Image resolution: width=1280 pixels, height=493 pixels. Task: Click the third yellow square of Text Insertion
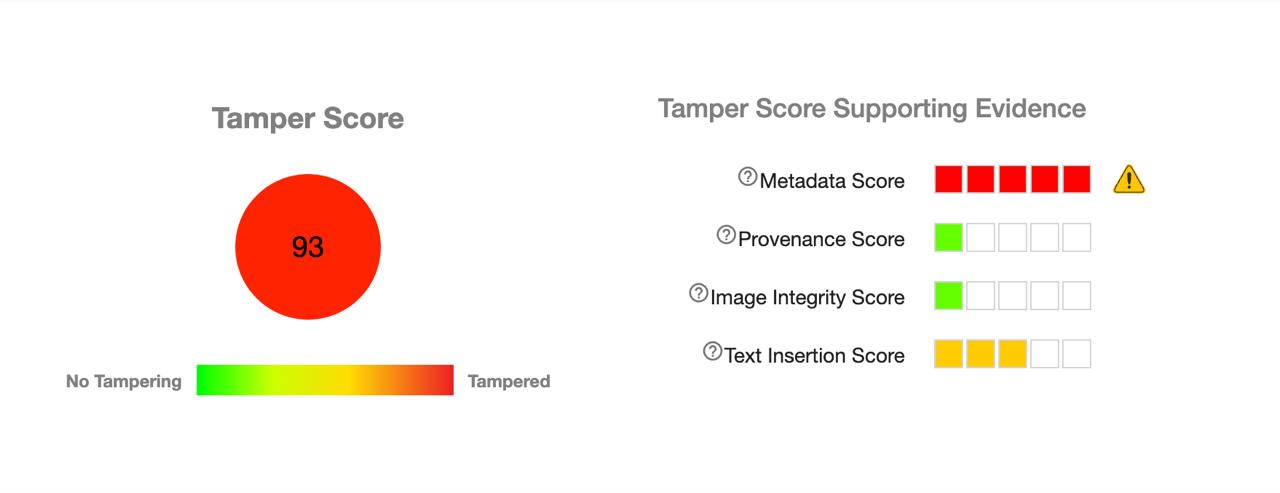click(1012, 354)
